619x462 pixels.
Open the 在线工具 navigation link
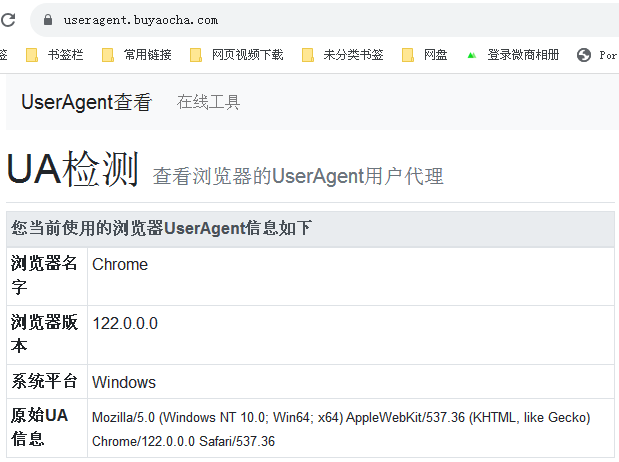[208, 102]
